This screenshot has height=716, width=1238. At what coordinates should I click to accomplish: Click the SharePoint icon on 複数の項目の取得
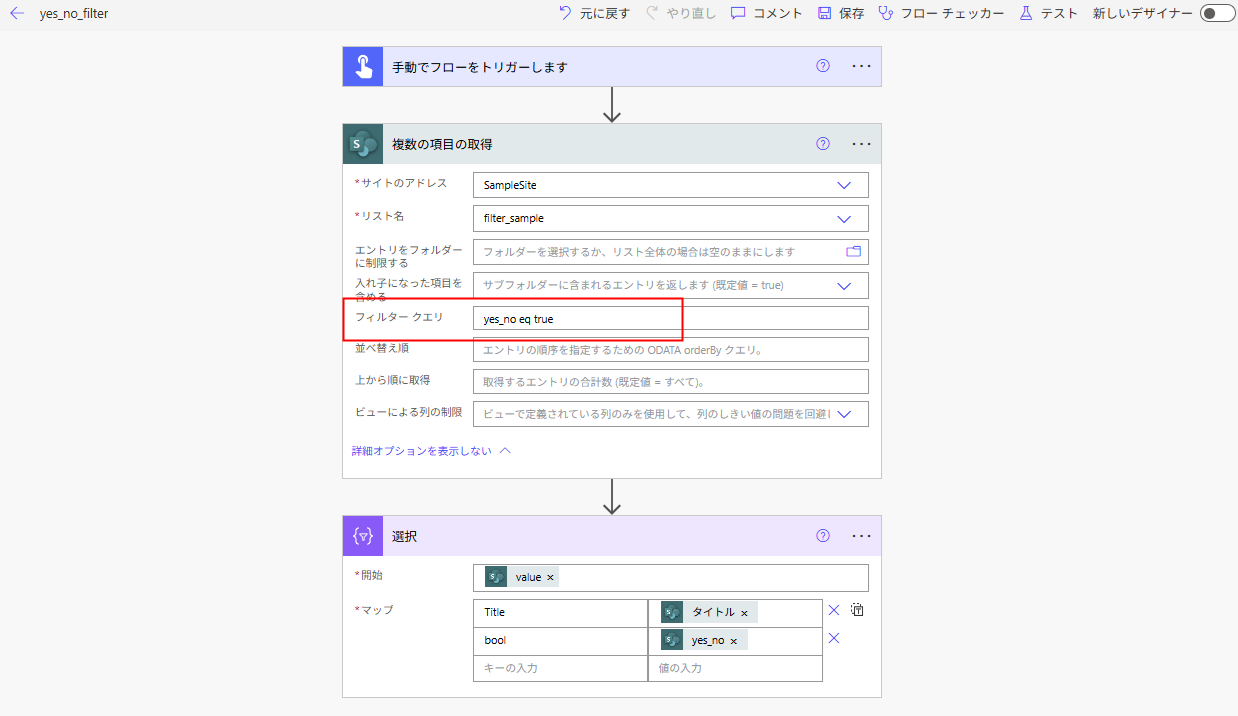point(362,143)
